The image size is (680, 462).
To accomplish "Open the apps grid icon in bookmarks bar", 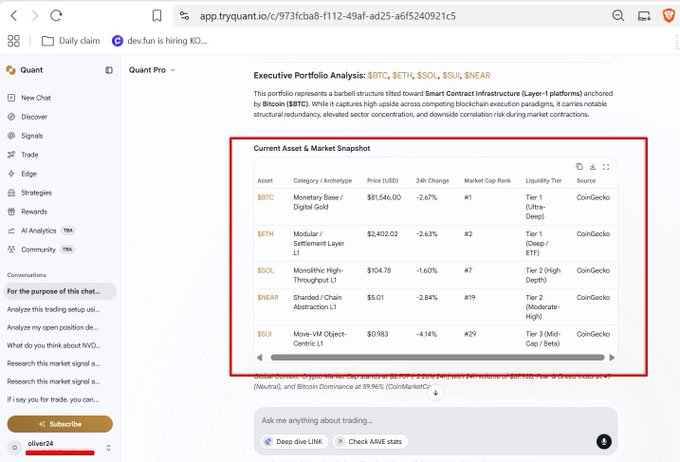I will pyautogui.click(x=13, y=41).
